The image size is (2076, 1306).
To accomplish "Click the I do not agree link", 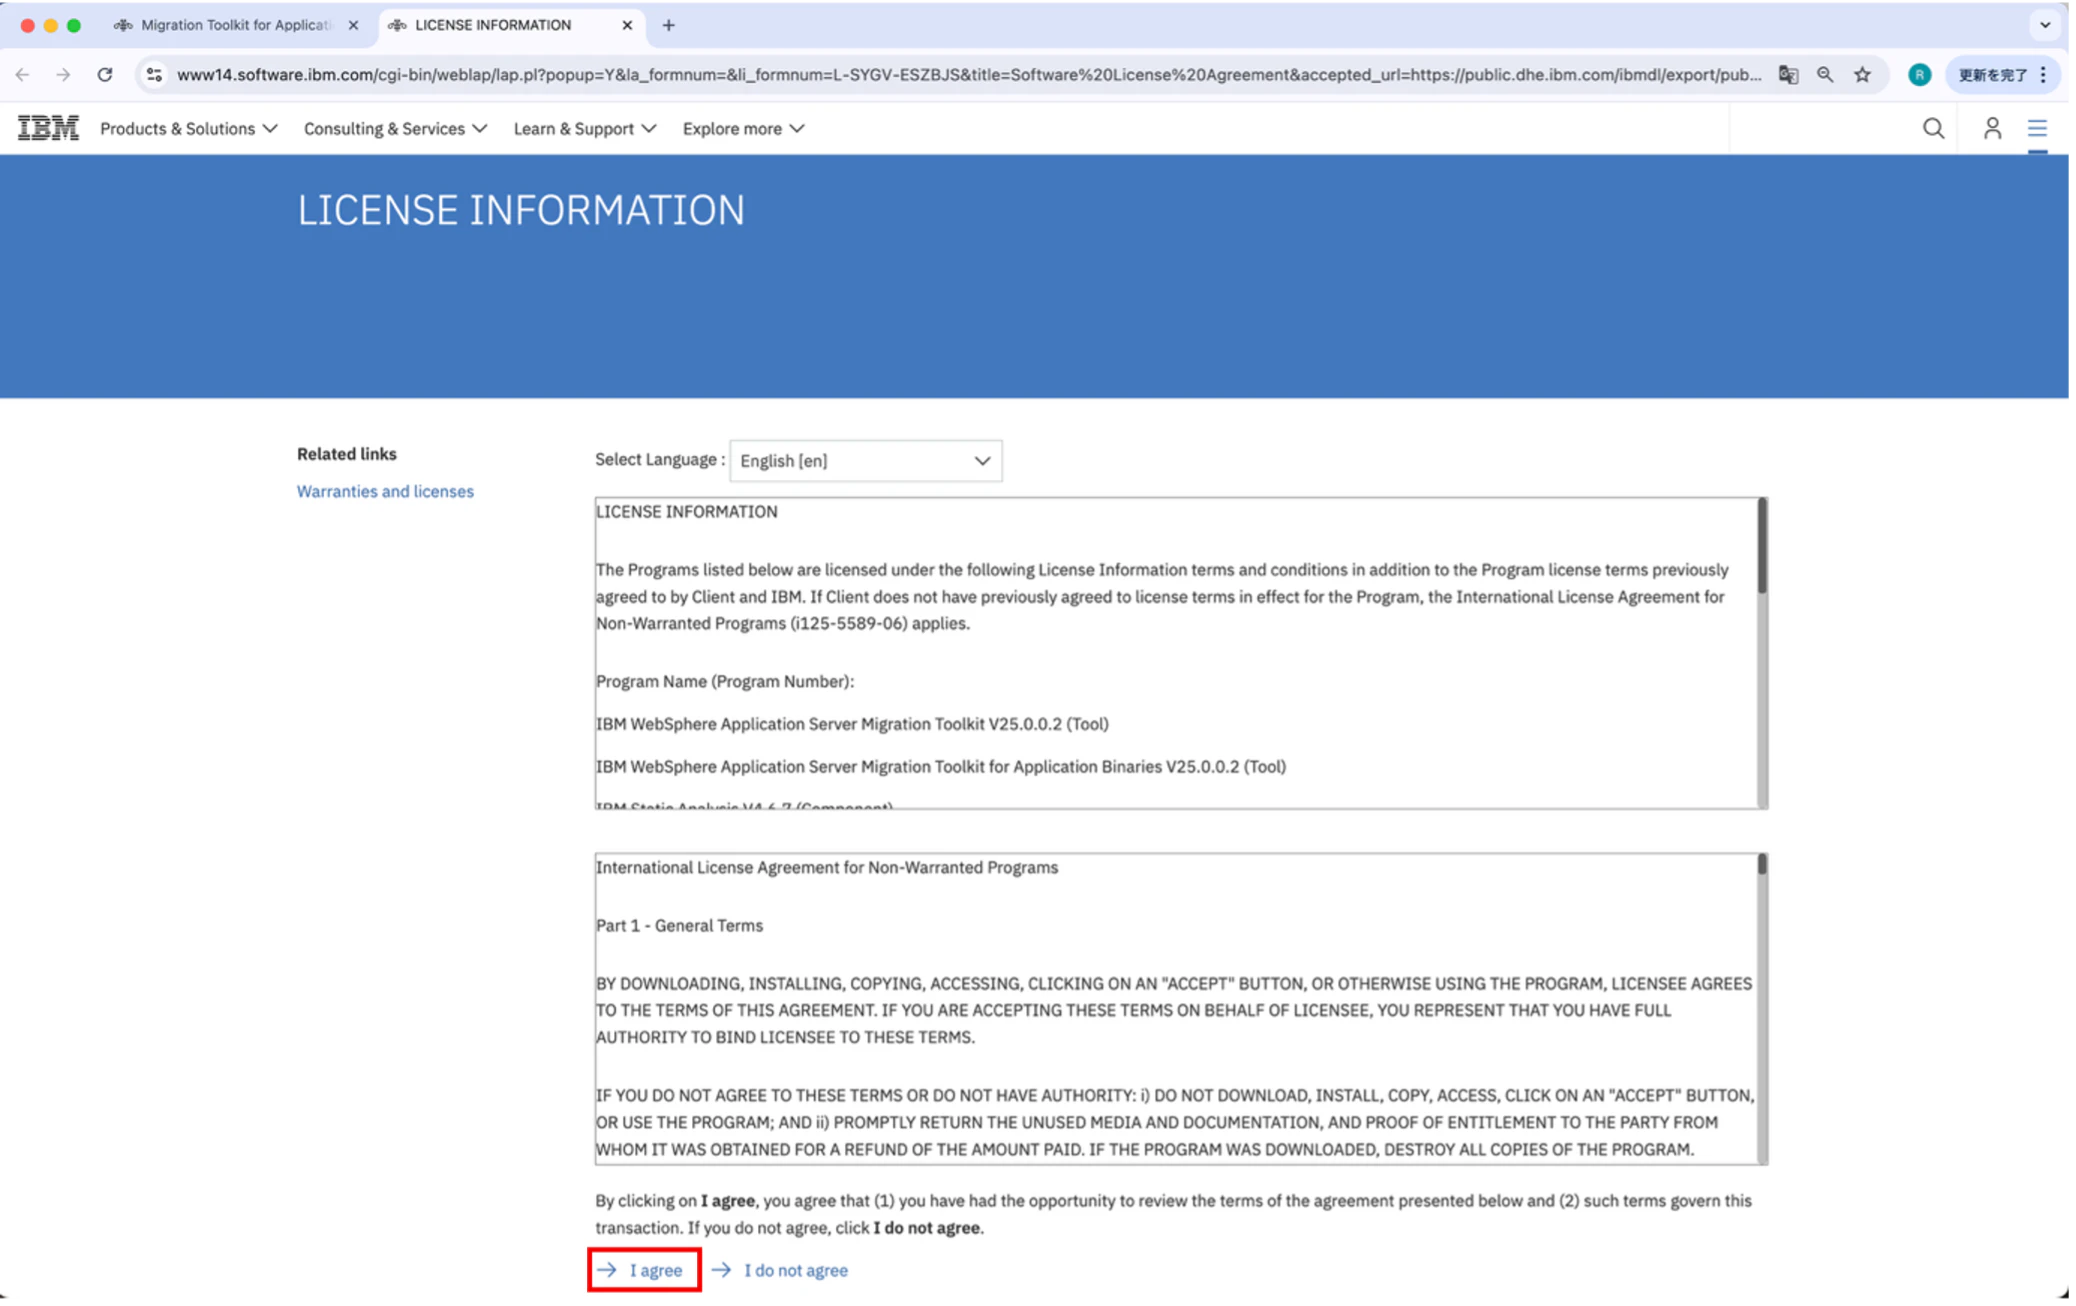I will [781, 1270].
